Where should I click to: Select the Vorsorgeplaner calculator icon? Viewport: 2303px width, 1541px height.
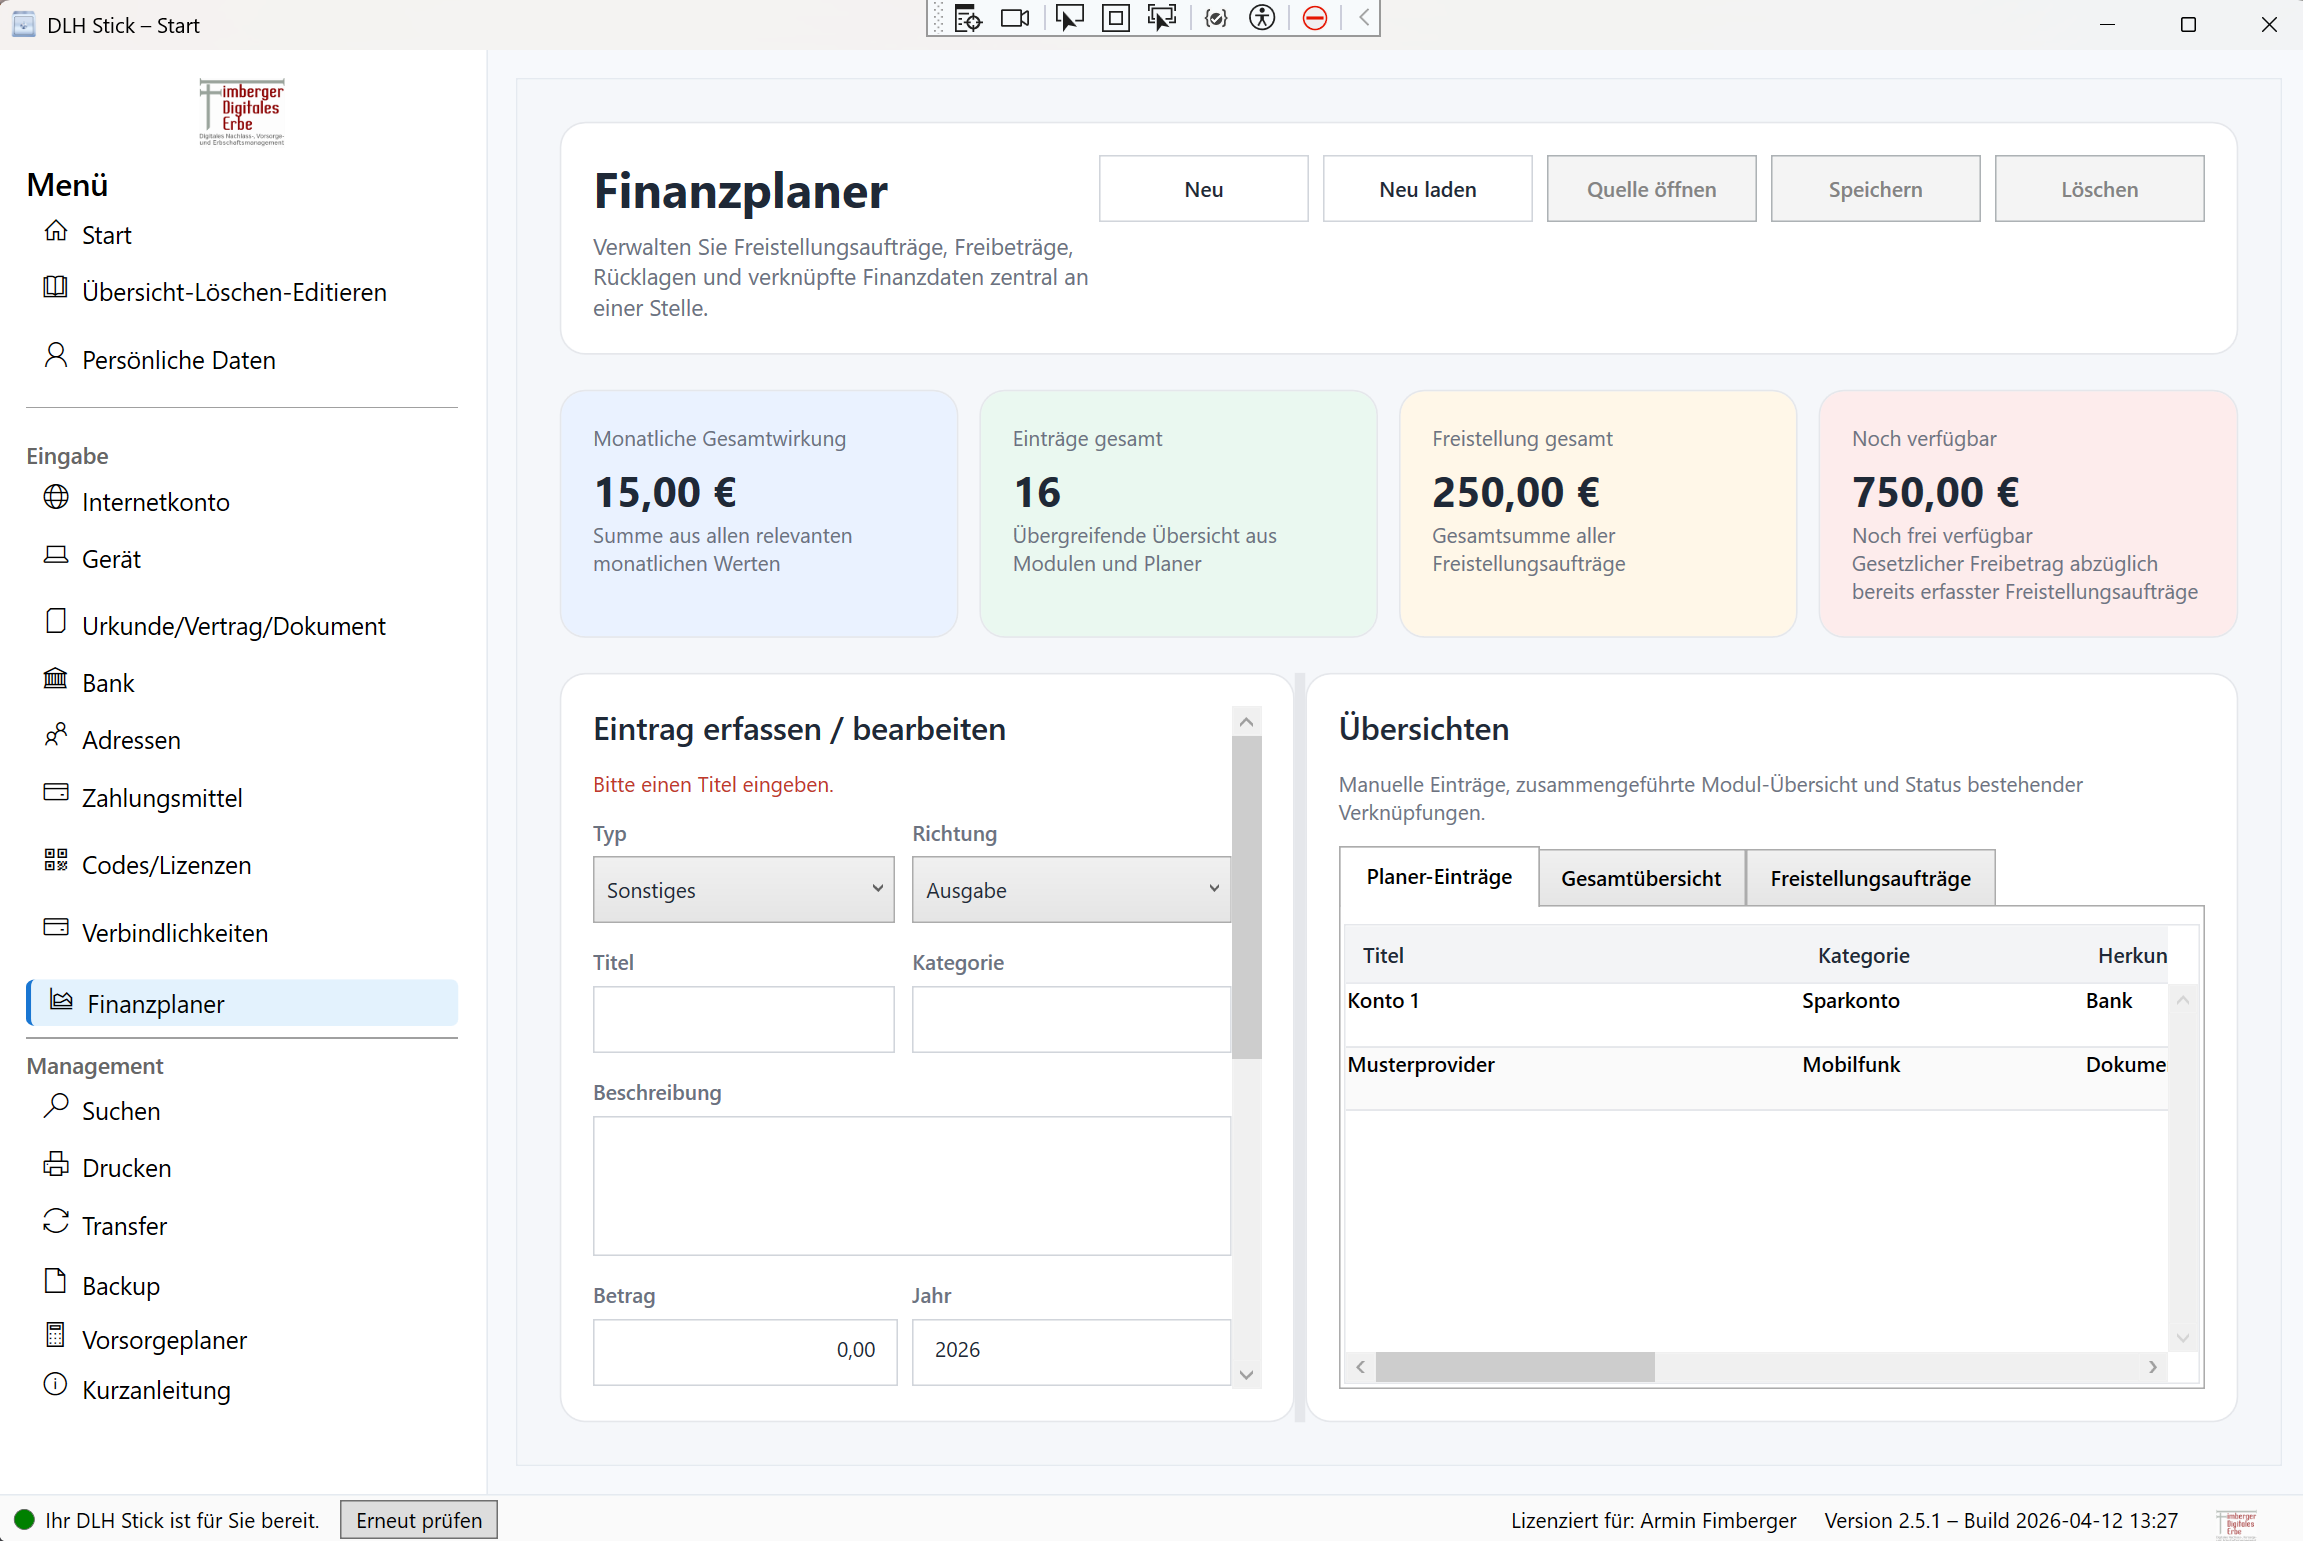[x=56, y=1337]
